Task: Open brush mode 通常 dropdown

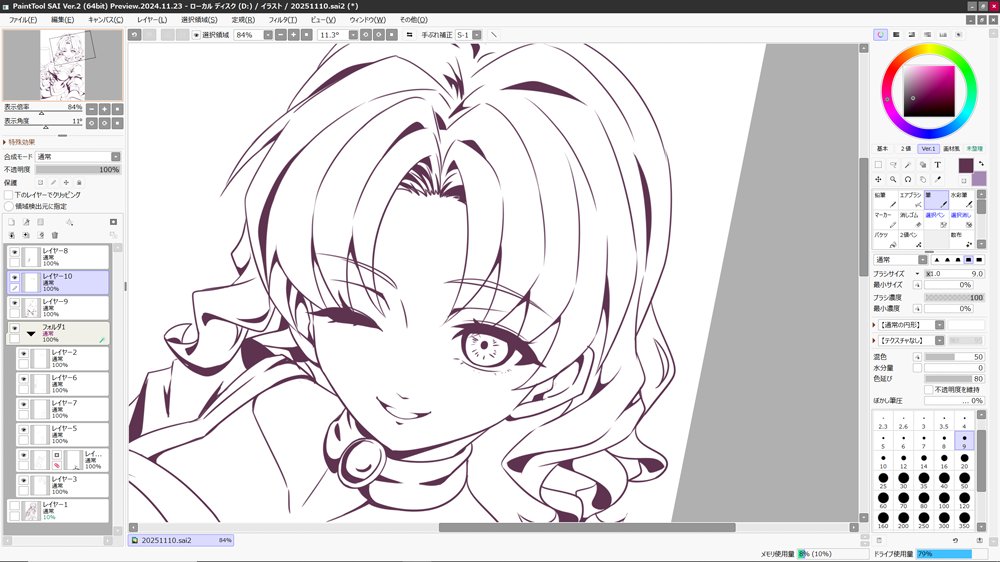Action: [923, 260]
